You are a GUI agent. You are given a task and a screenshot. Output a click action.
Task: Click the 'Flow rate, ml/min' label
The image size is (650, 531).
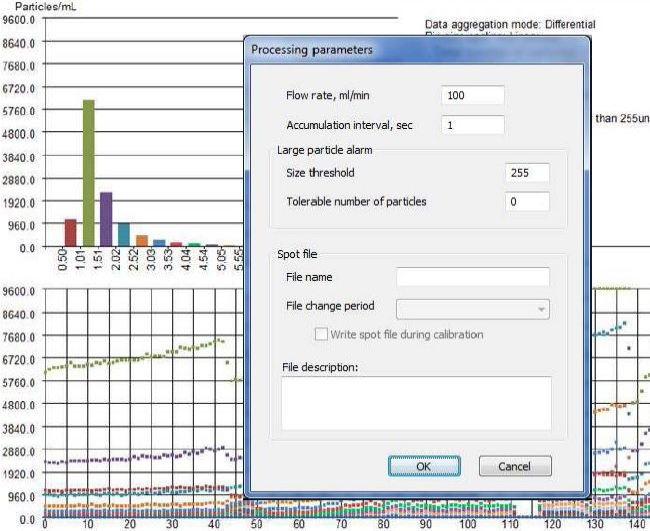(x=327, y=95)
